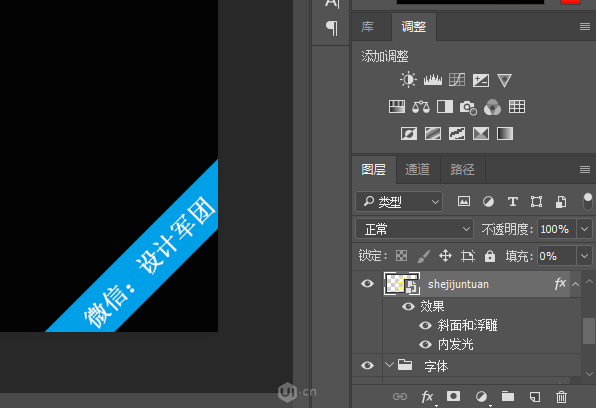The image size is (596, 408).
Task: Switch to the 通道 tab
Action: point(417,170)
